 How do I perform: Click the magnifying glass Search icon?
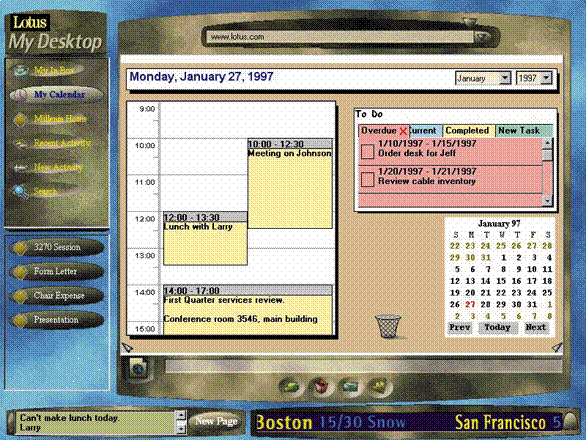tap(20, 192)
